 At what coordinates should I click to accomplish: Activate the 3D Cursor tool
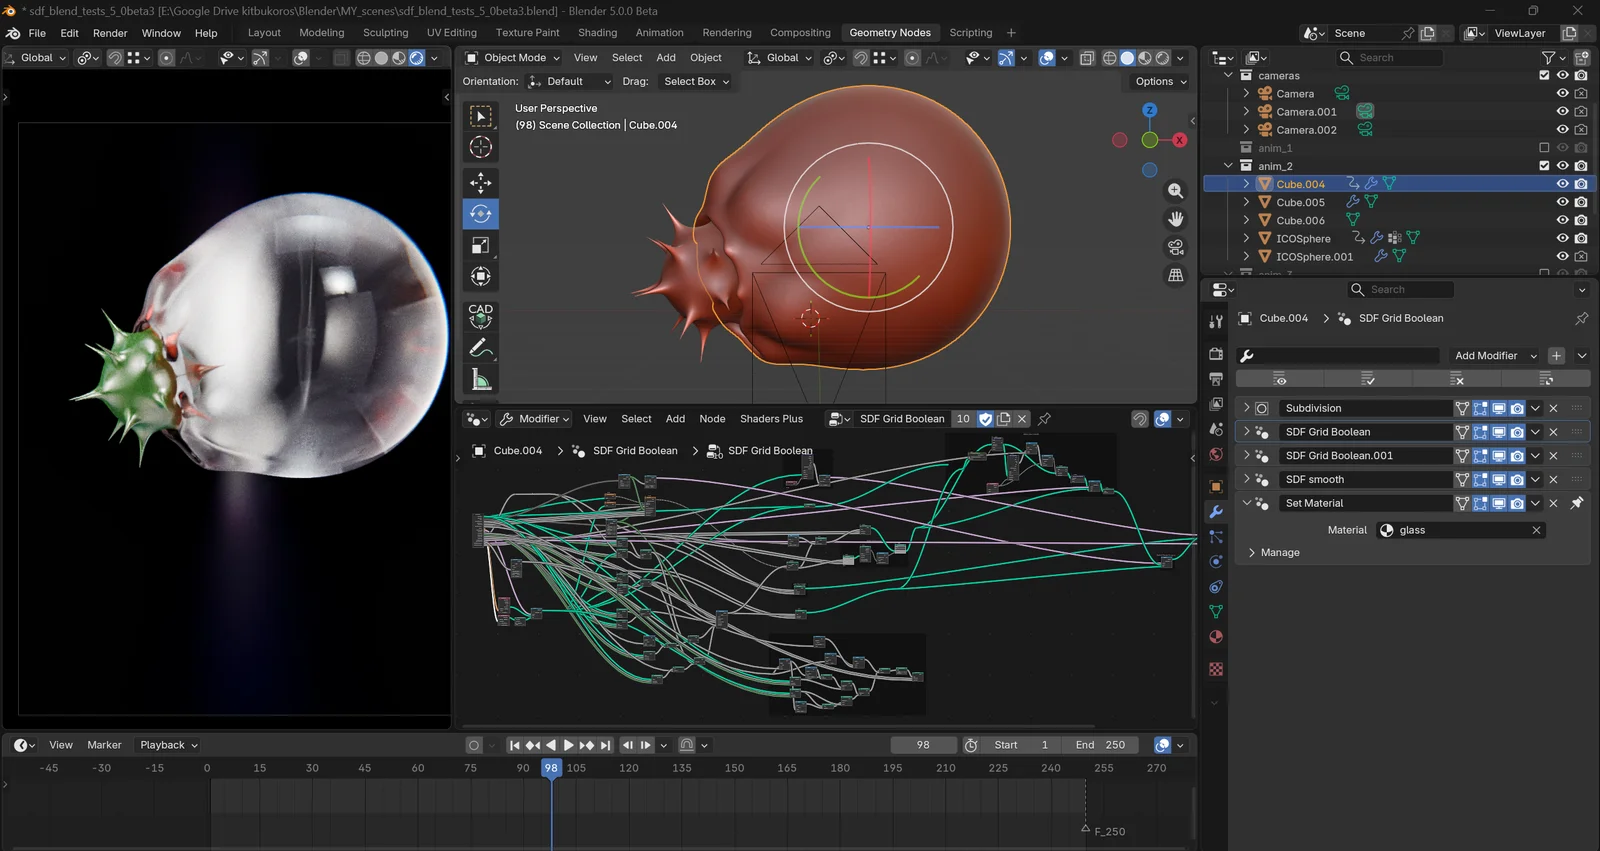481,147
